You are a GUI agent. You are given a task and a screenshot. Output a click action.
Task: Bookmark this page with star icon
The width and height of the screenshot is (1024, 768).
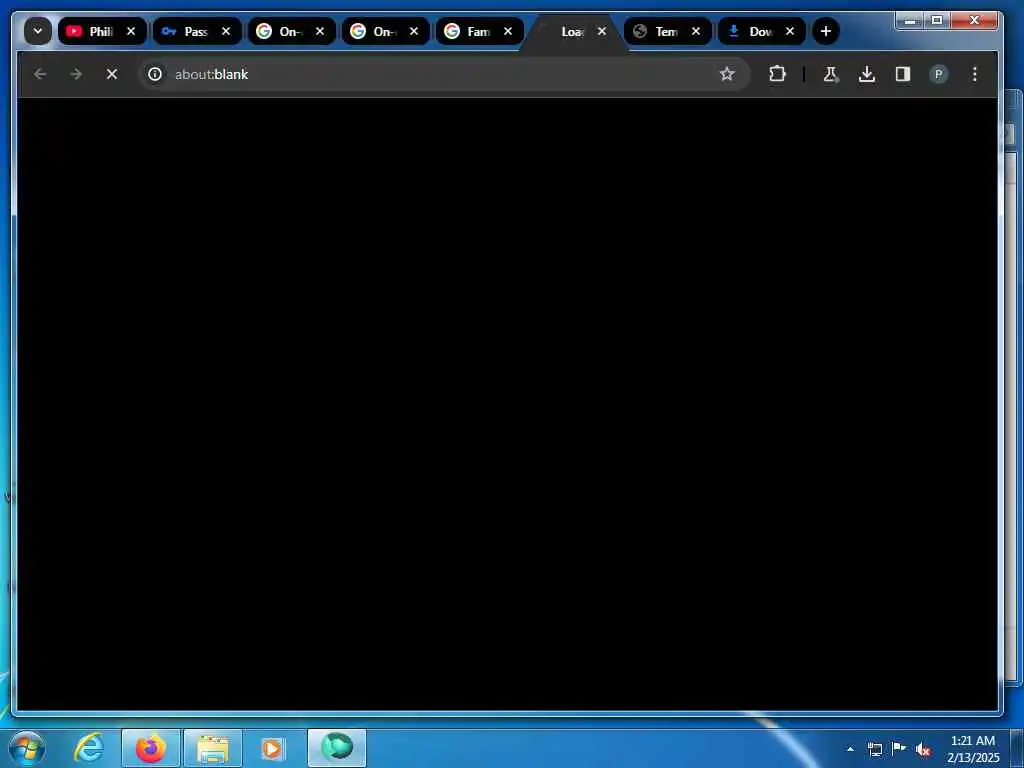(x=727, y=74)
